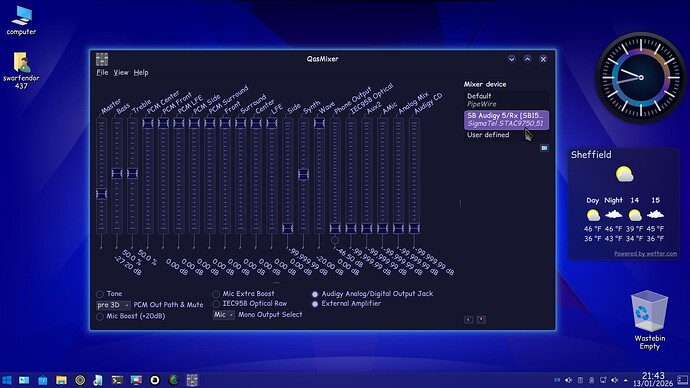
Task: Open the Mic Mono Output Select dropdown
Action: (223, 315)
